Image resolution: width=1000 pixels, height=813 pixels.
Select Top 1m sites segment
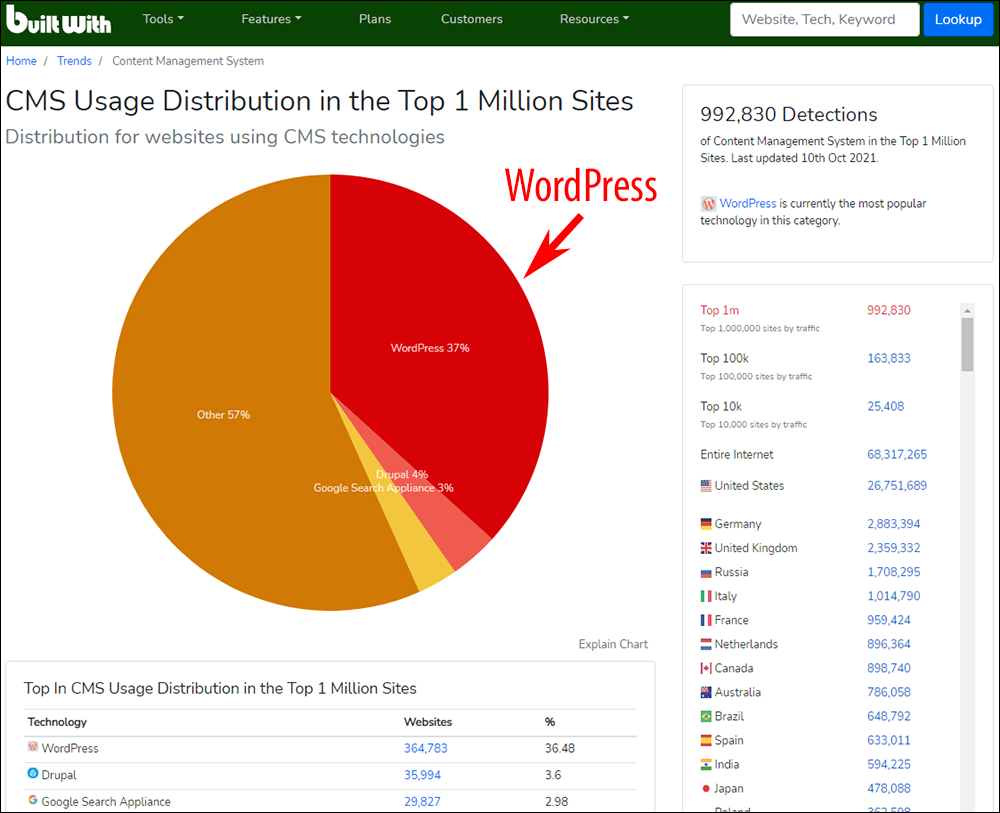pyautogui.click(x=719, y=310)
